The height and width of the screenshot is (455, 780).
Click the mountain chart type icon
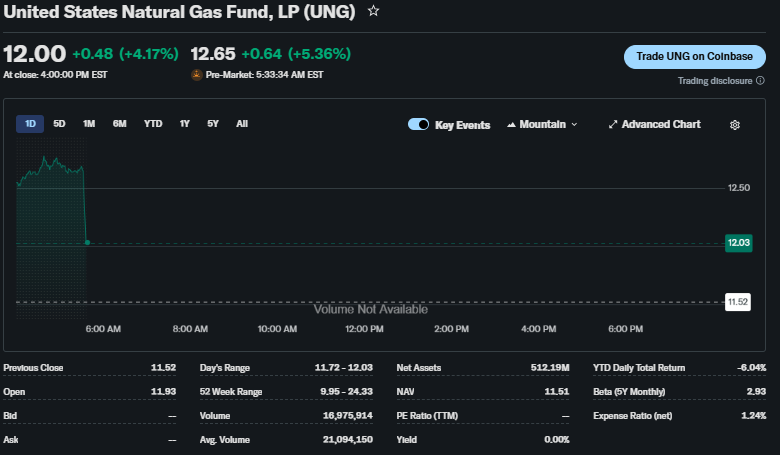click(512, 125)
